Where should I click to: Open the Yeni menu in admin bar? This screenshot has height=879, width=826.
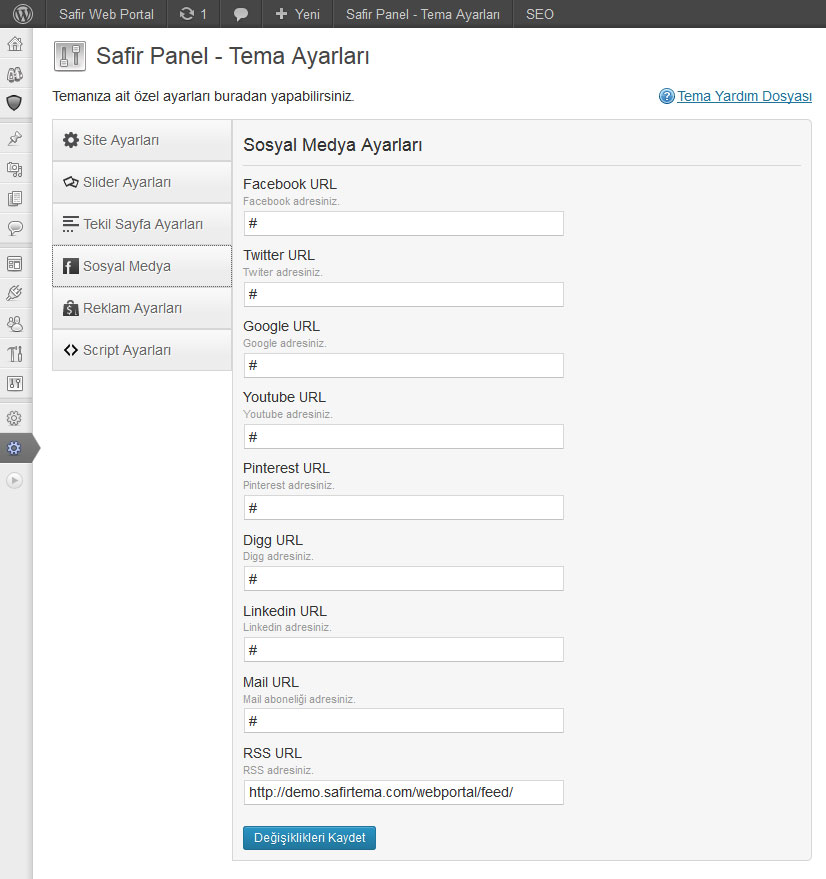click(298, 14)
